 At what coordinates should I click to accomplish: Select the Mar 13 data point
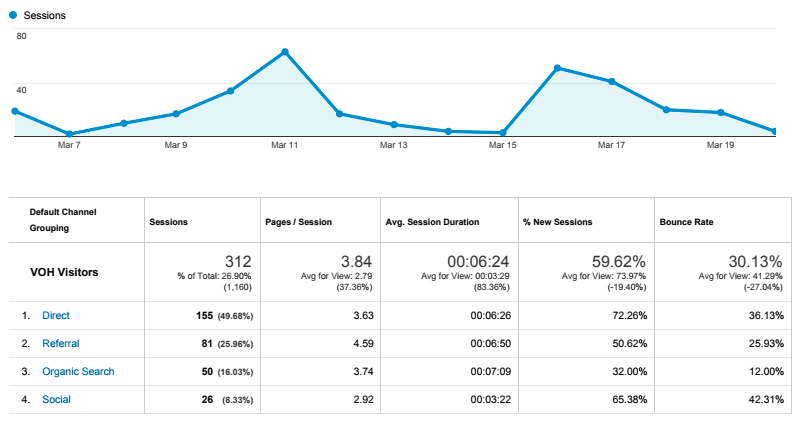(x=394, y=124)
